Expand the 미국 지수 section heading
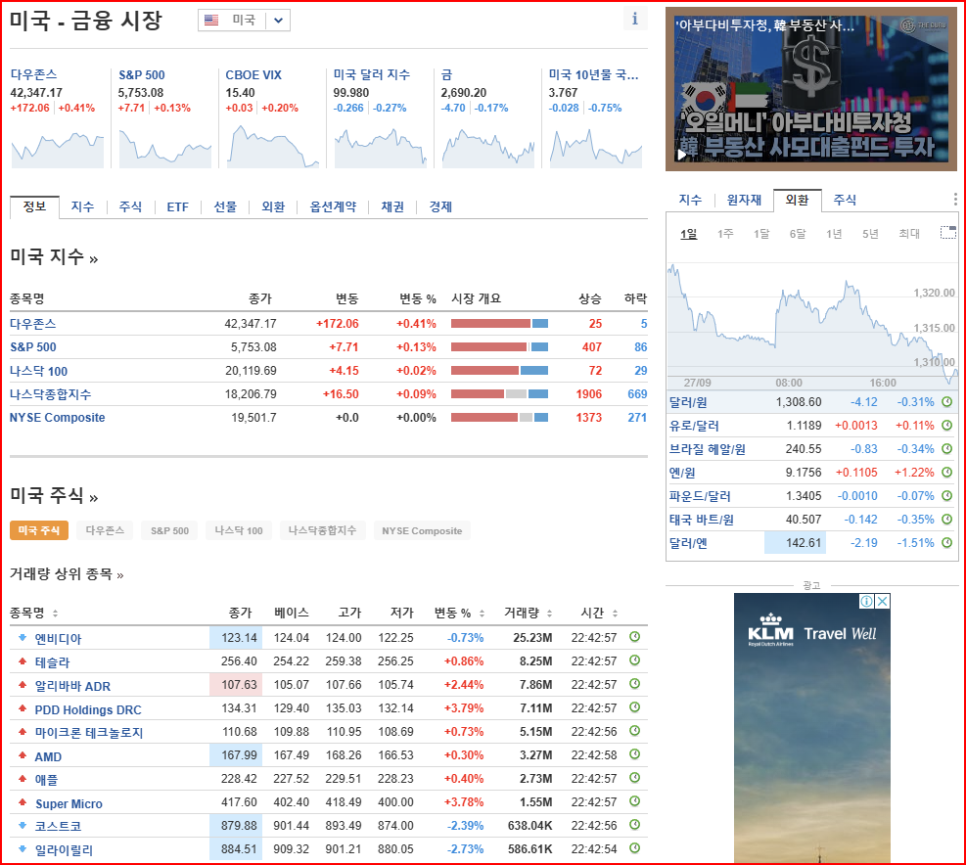 tap(54, 256)
